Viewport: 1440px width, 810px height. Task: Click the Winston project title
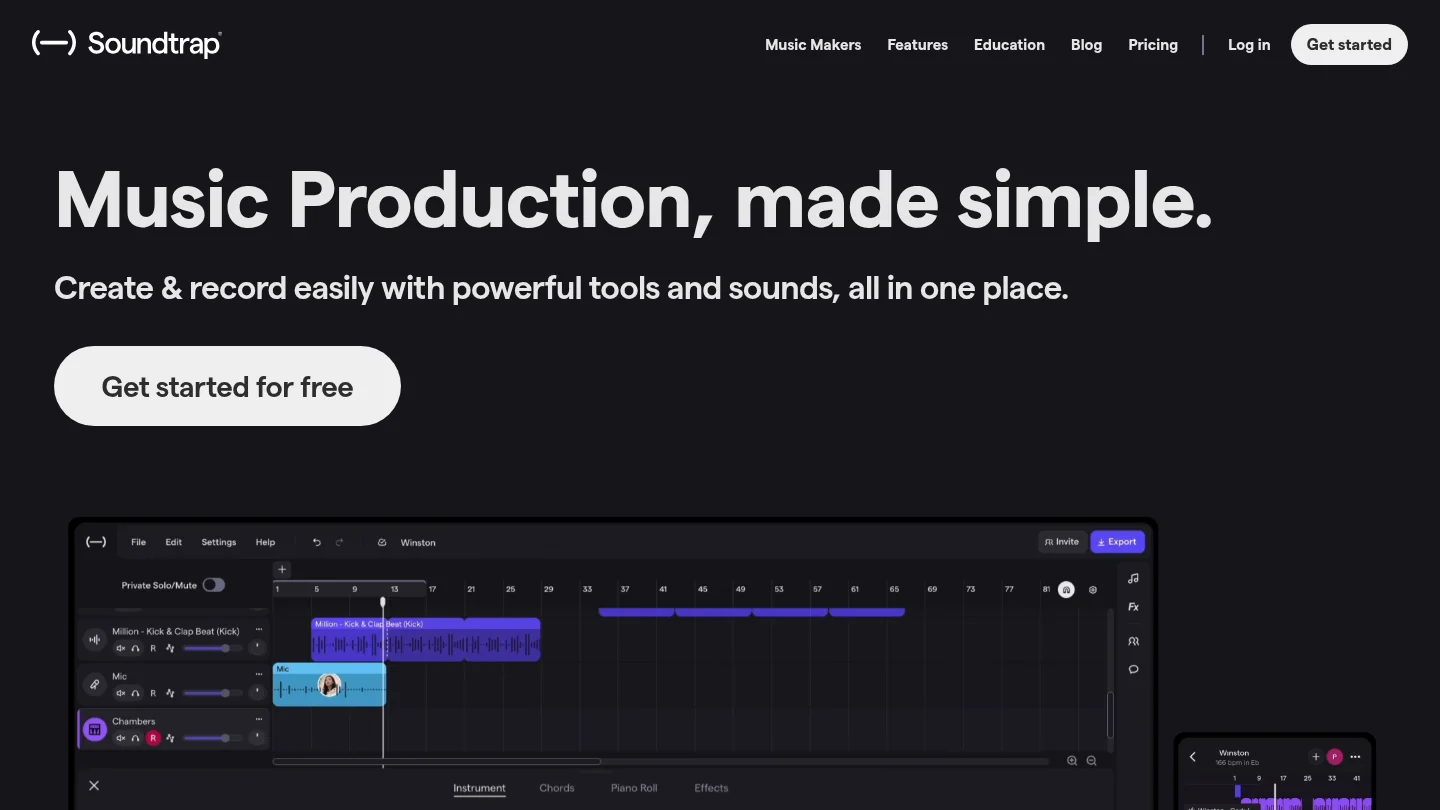(x=418, y=542)
